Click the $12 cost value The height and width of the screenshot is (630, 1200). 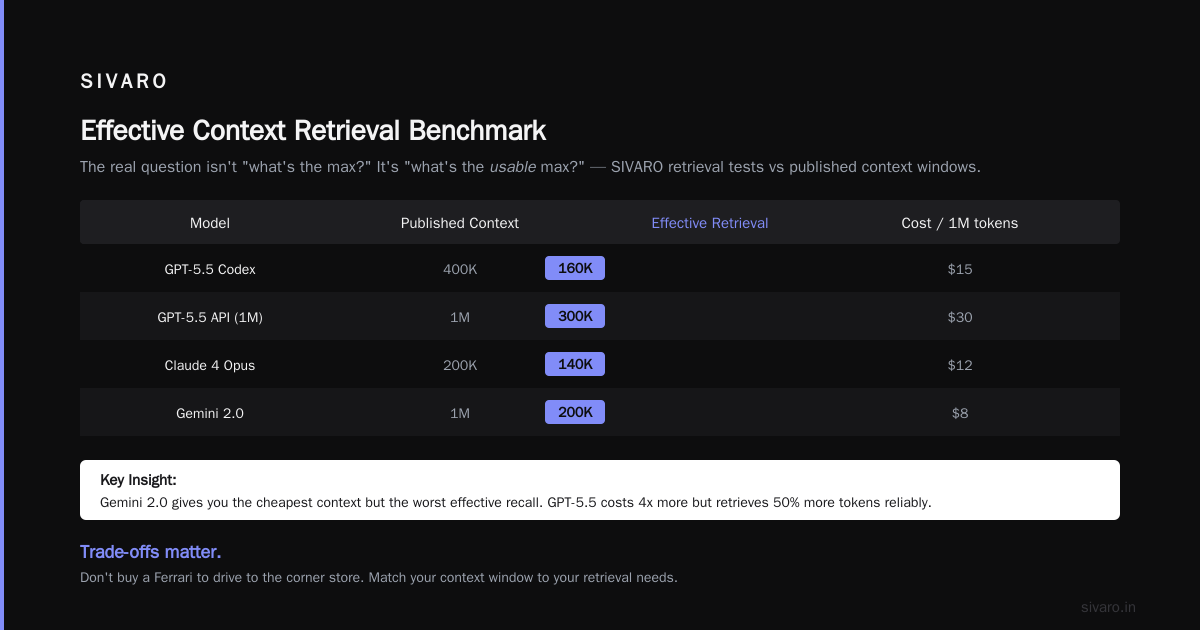(x=960, y=365)
